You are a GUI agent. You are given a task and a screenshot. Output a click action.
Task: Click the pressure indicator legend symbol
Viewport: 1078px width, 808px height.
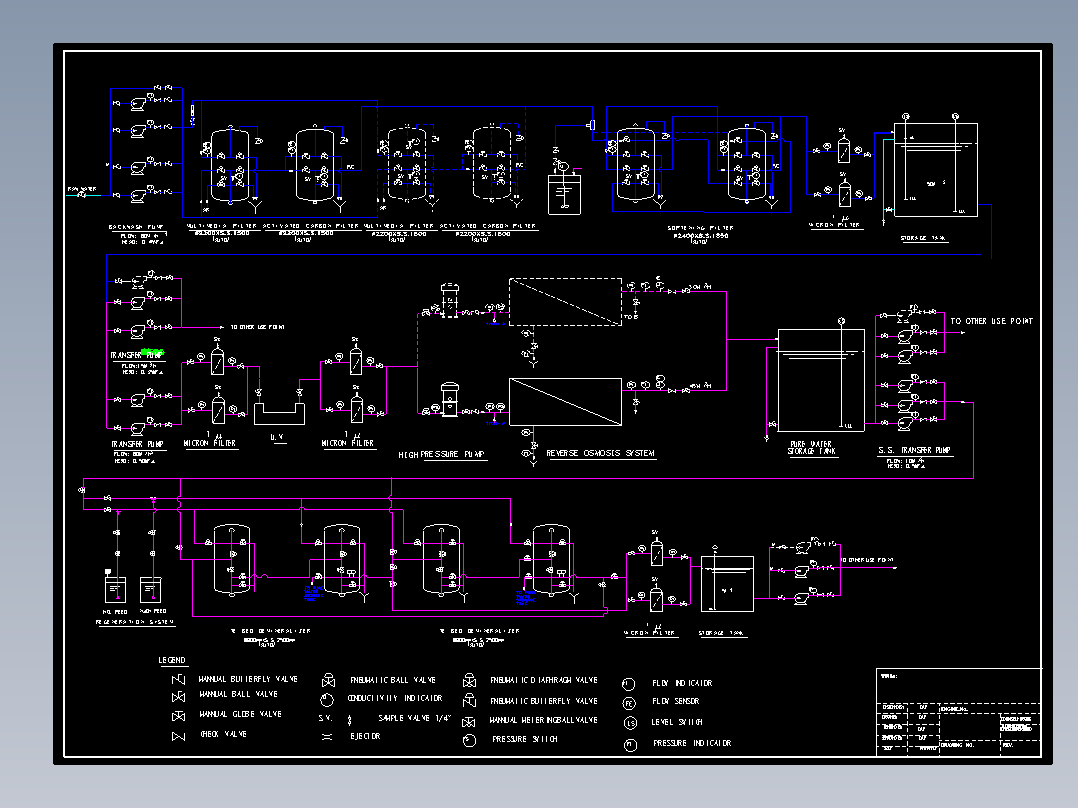click(x=630, y=745)
